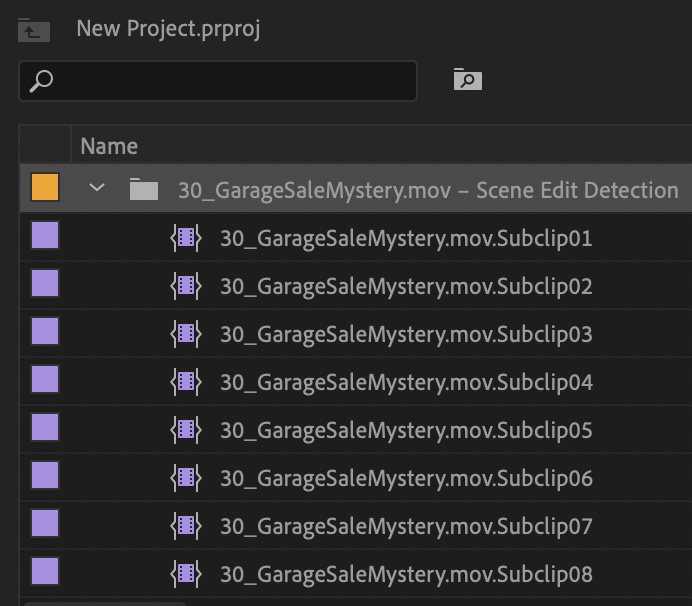Click Subclip07 subclip icon

tap(186, 526)
